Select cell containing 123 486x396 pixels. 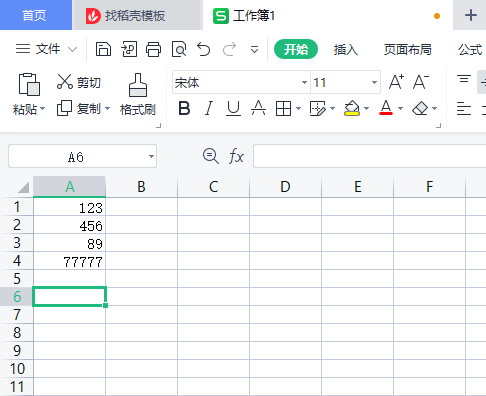pos(69,207)
